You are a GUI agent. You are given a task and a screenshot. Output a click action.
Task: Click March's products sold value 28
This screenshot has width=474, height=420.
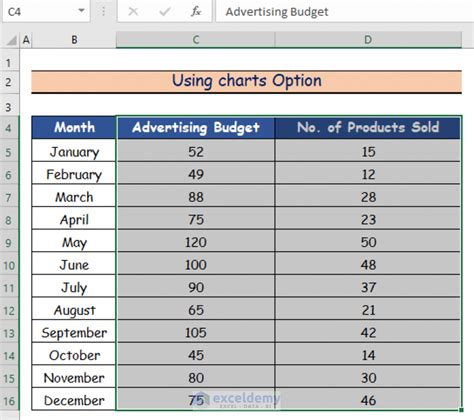coord(368,197)
